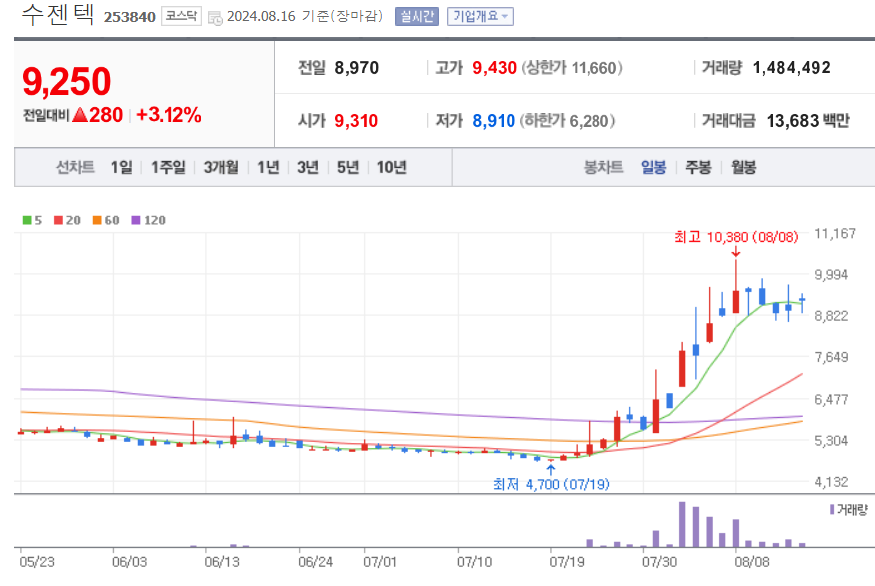
Task: Click the 최저 4,700 (07/19) low marker
Action: click(551, 484)
